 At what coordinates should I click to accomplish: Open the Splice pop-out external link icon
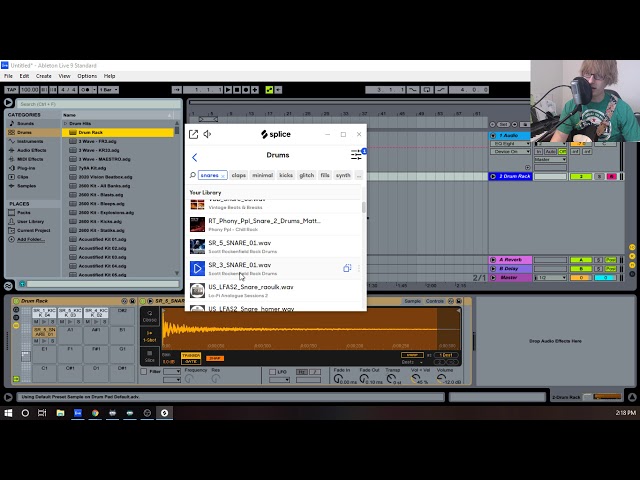tap(193, 134)
